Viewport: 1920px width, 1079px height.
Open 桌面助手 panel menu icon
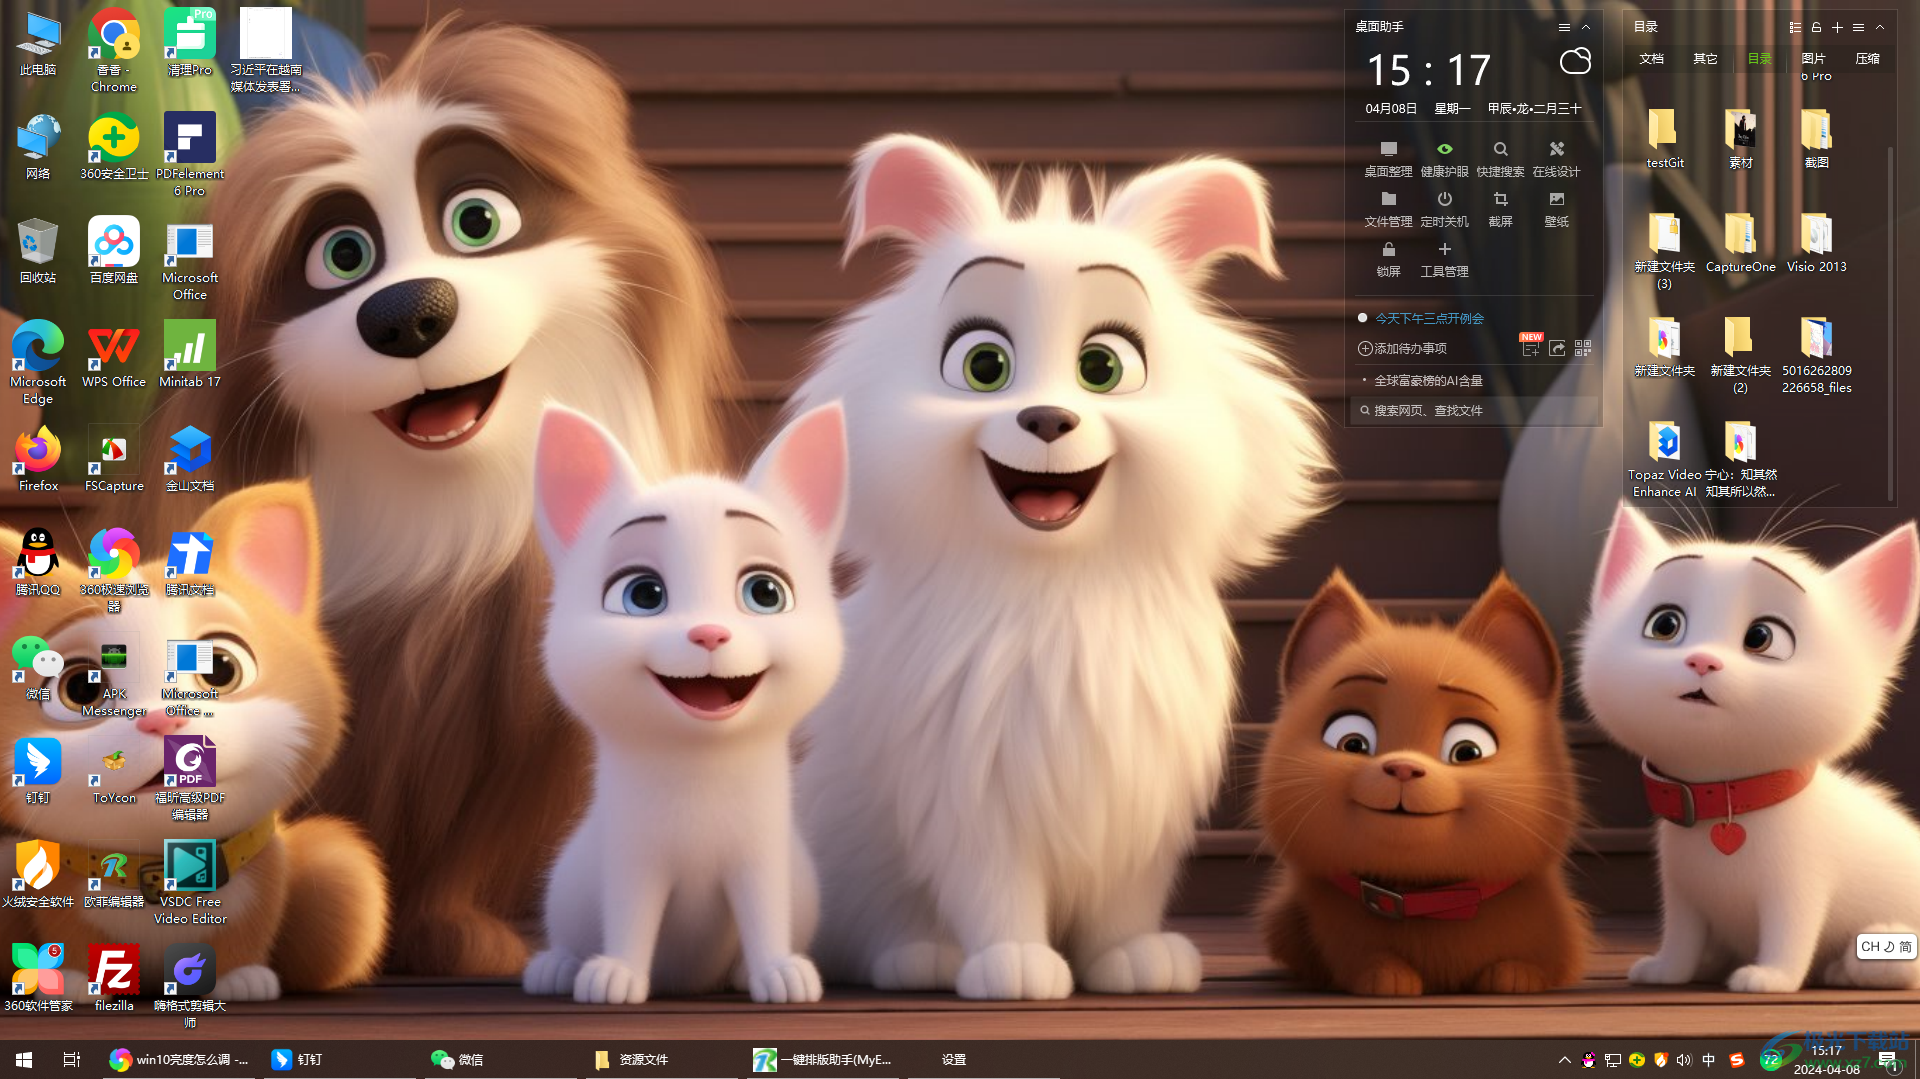1564,27
